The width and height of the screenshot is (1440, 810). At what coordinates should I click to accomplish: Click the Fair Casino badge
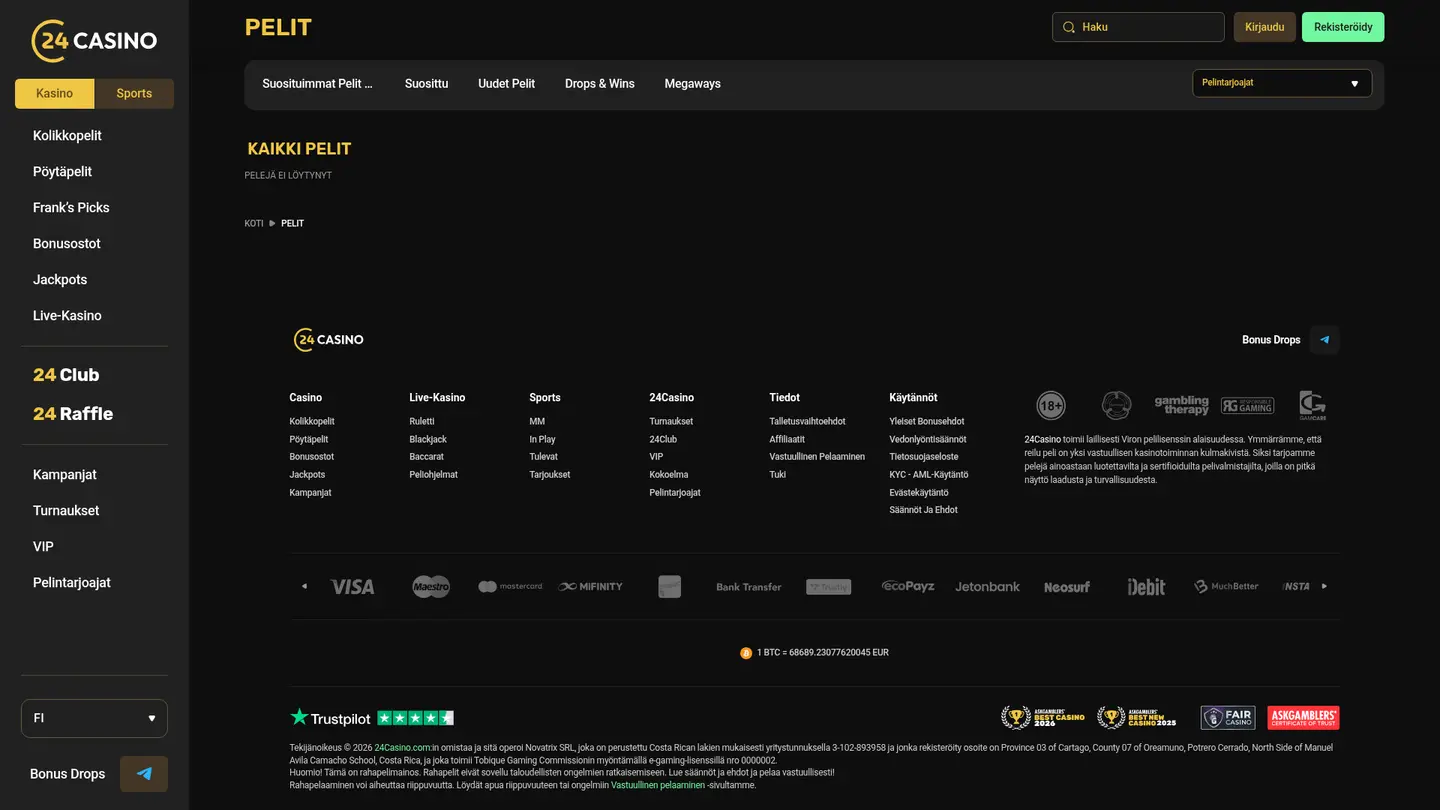1228,718
